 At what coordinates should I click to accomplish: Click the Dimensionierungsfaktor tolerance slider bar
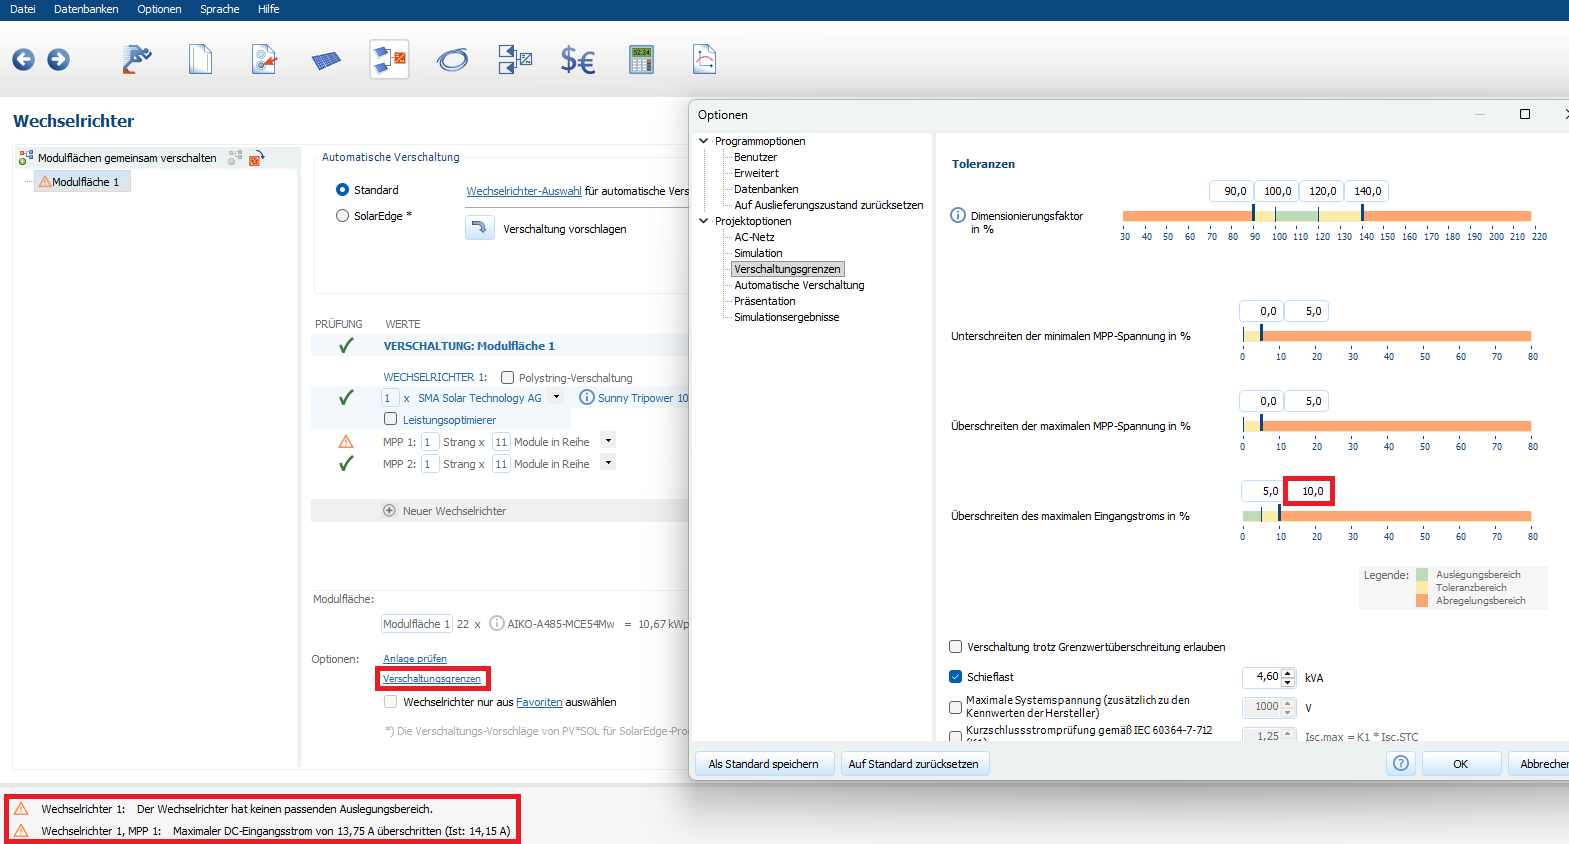[1326, 216]
